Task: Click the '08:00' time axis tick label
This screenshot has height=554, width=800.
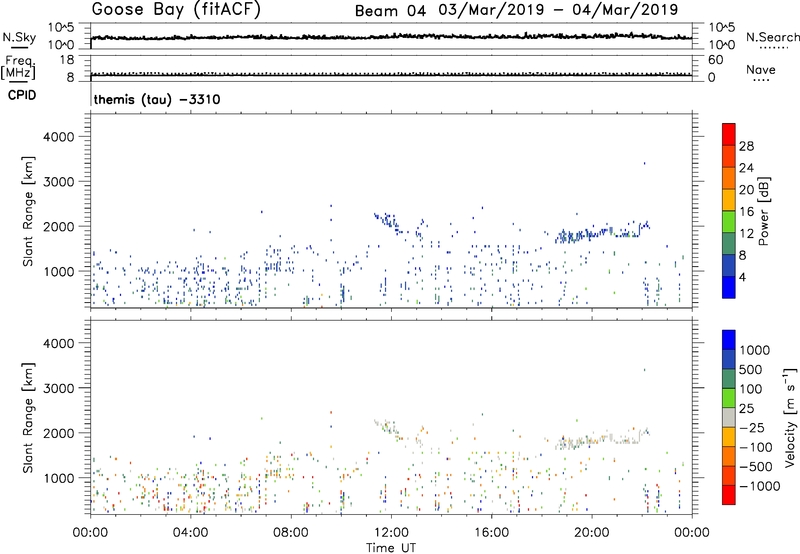Action: [291, 533]
